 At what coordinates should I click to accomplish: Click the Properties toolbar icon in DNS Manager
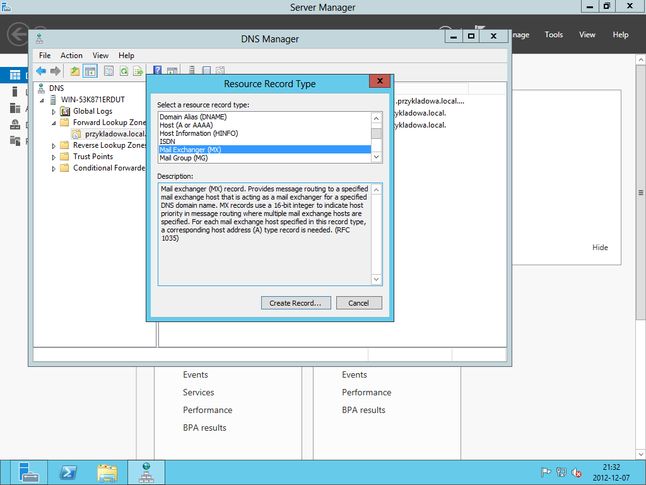click(x=109, y=71)
